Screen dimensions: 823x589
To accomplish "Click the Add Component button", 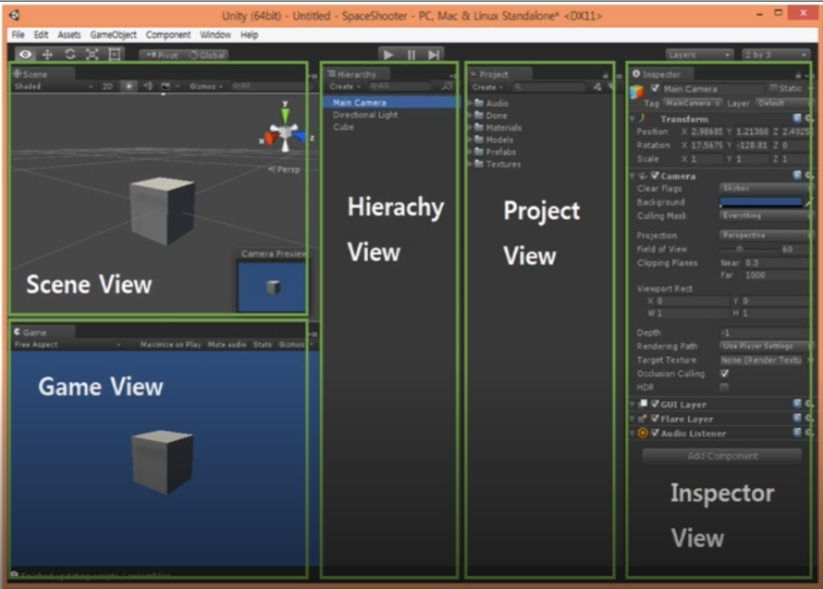I will click(x=722, y=456).
